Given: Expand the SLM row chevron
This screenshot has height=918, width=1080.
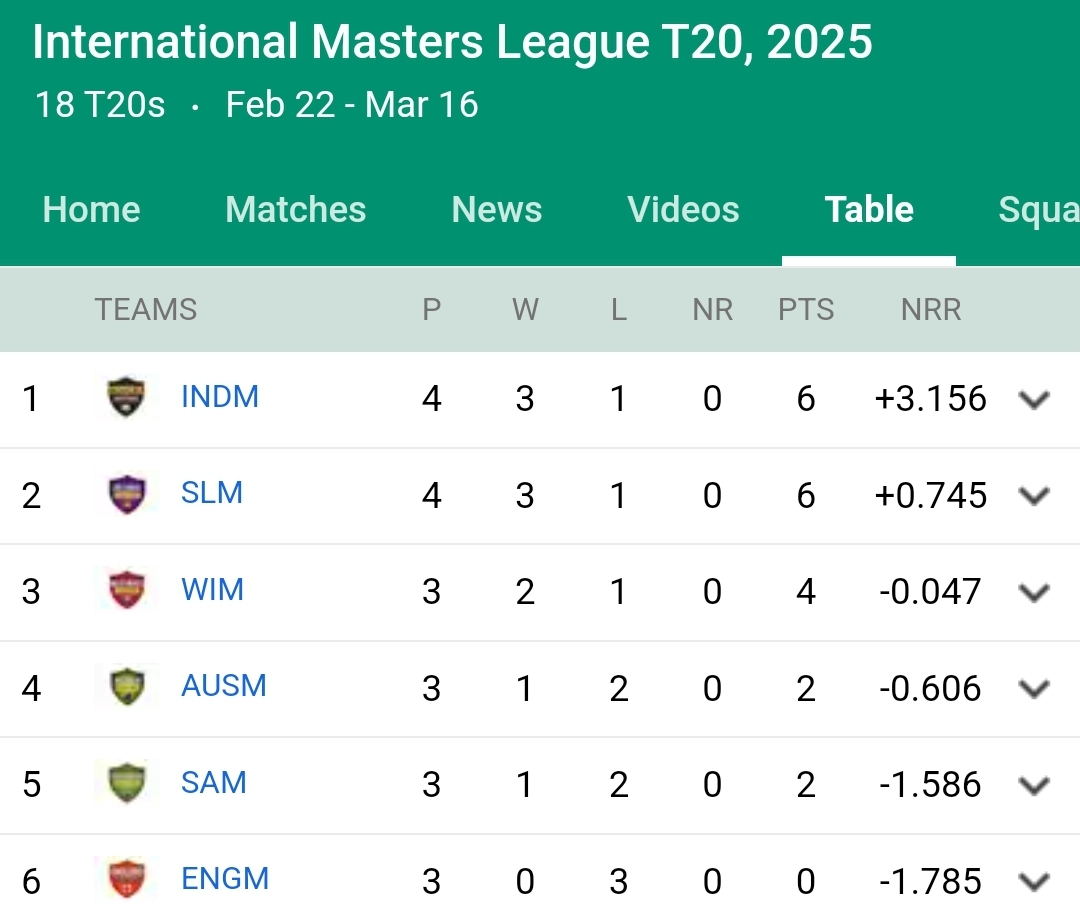Looking at the screenshot, I should coord(1034,496).
